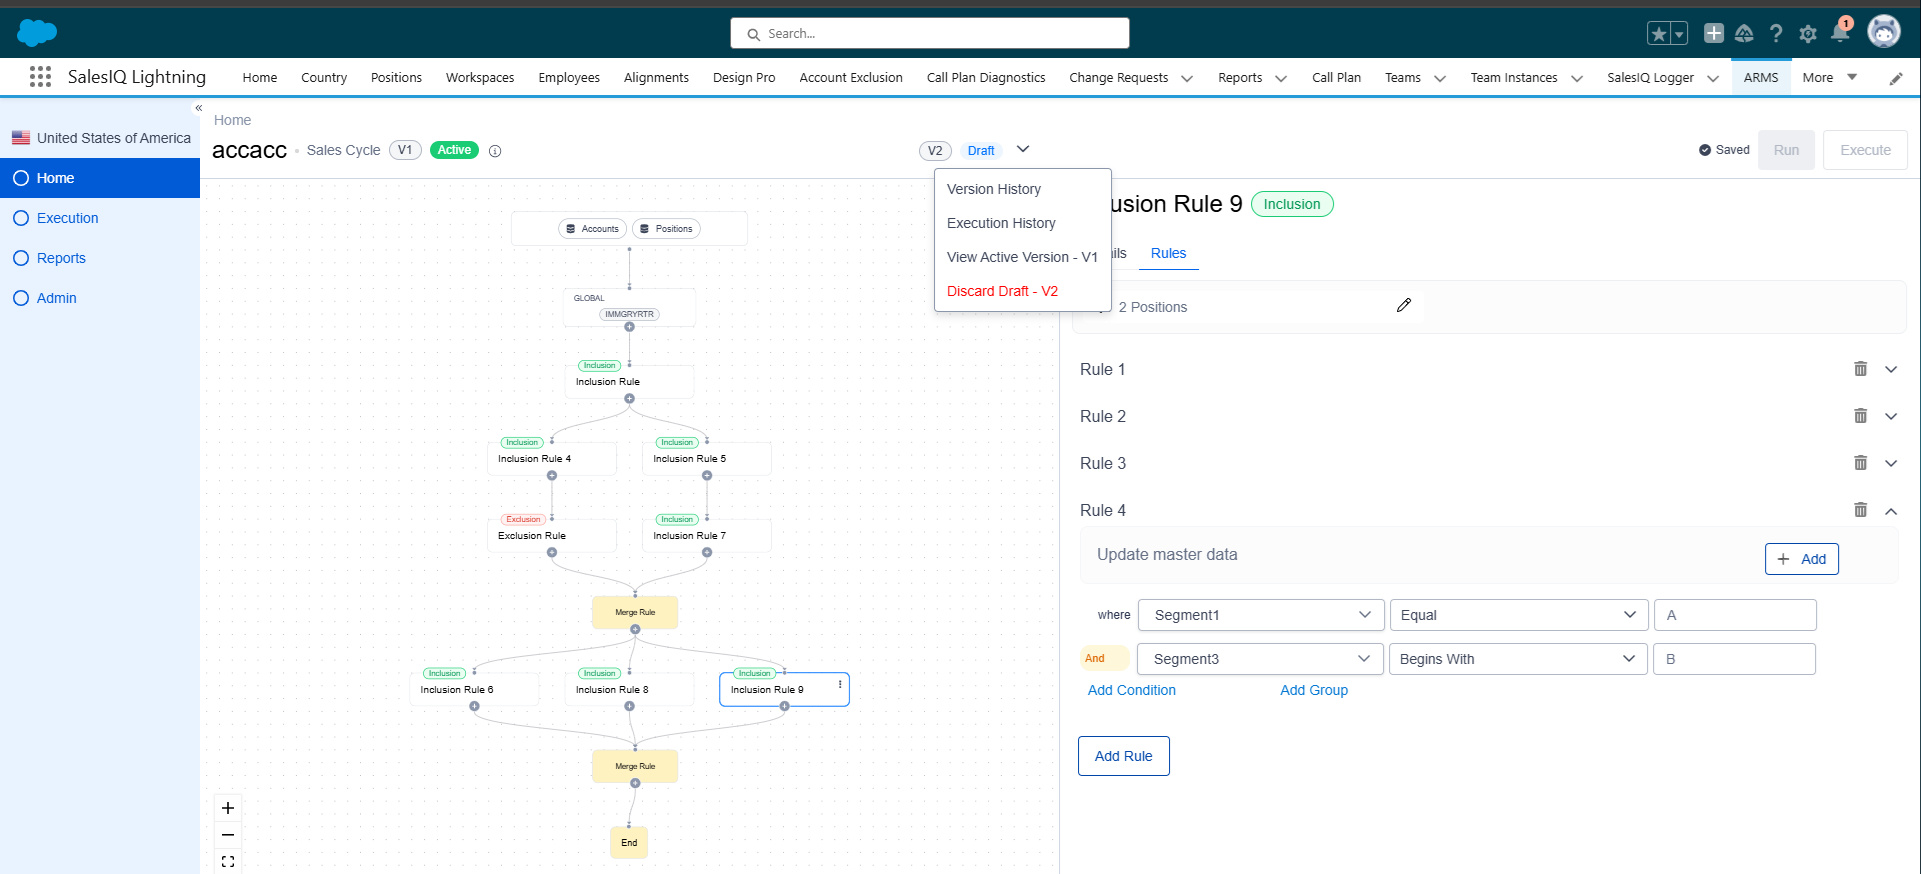The height and width of the screenshot is (874, 1921).
Task: Click the pencil icon next to 2 Positions
Action: pos(1404,306)
